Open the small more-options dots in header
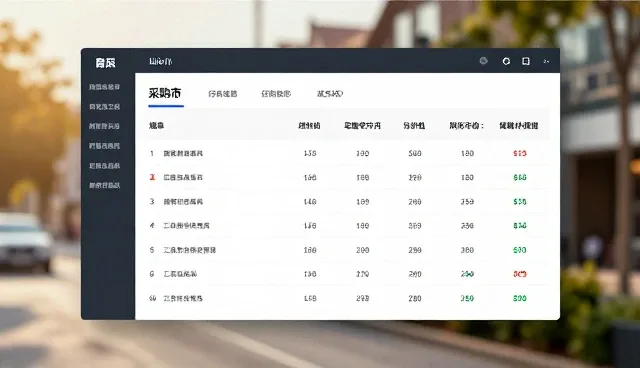The height and width of the screenshot is (368, 640). 546,62
